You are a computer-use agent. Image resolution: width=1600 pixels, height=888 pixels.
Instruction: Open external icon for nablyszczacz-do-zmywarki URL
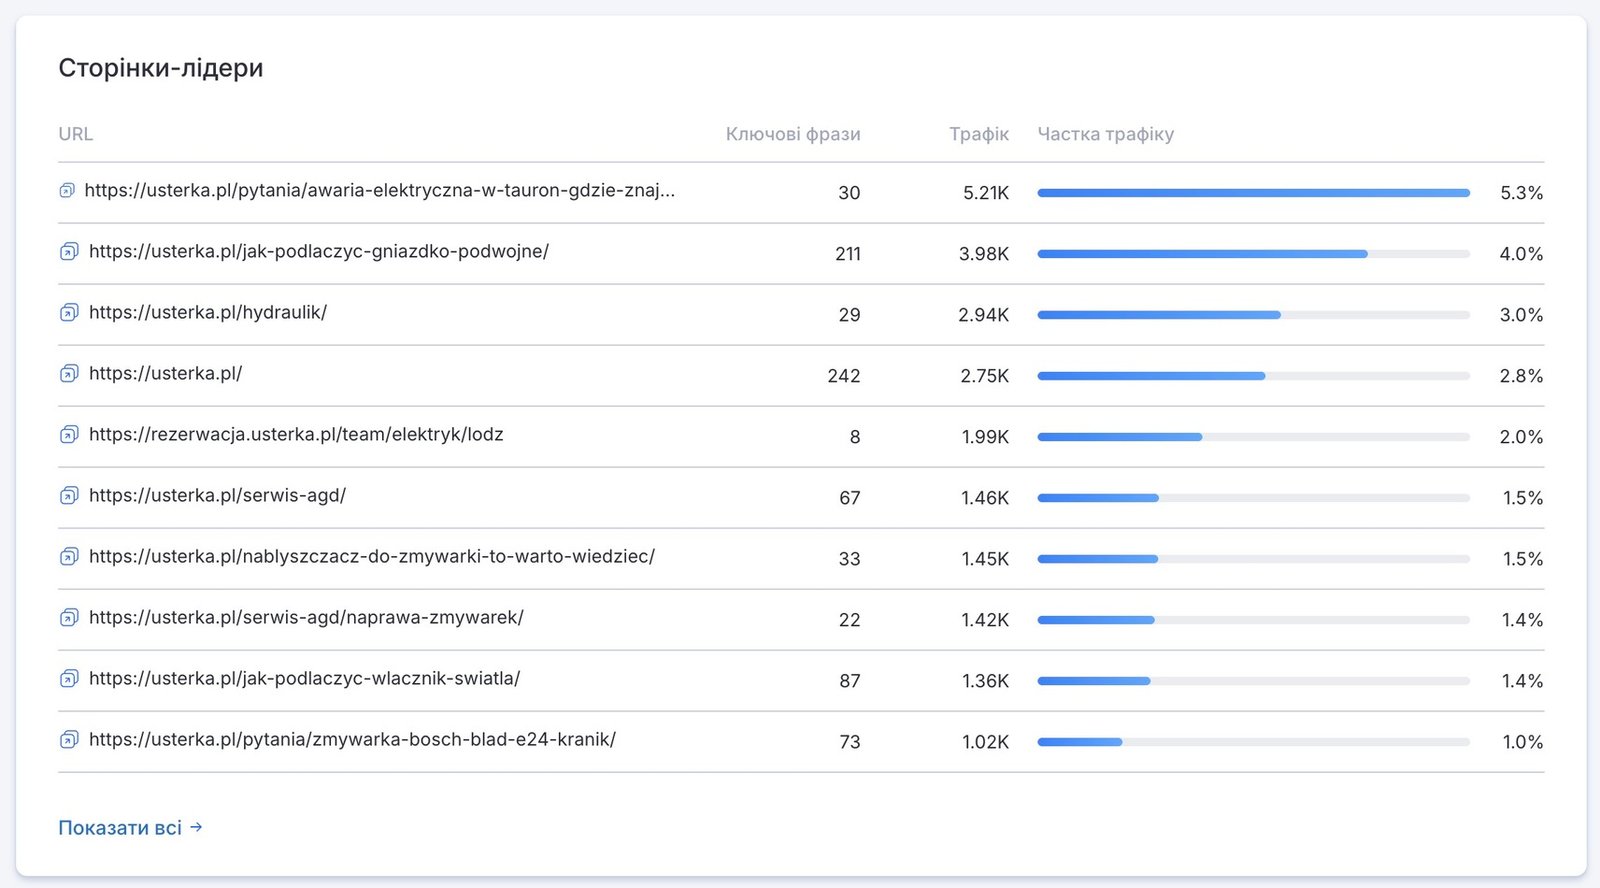coord(69,556)
